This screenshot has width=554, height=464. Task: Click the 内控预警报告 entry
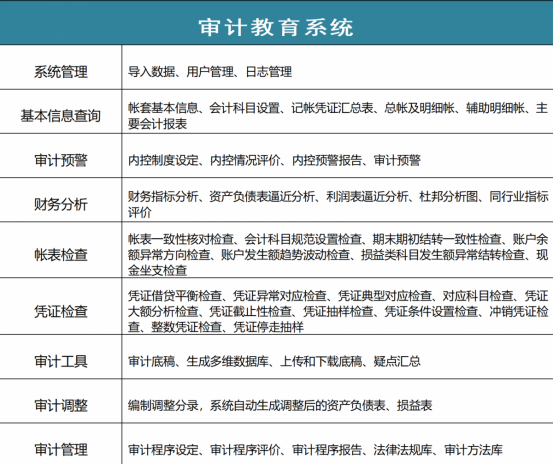[x=327, y=160]
